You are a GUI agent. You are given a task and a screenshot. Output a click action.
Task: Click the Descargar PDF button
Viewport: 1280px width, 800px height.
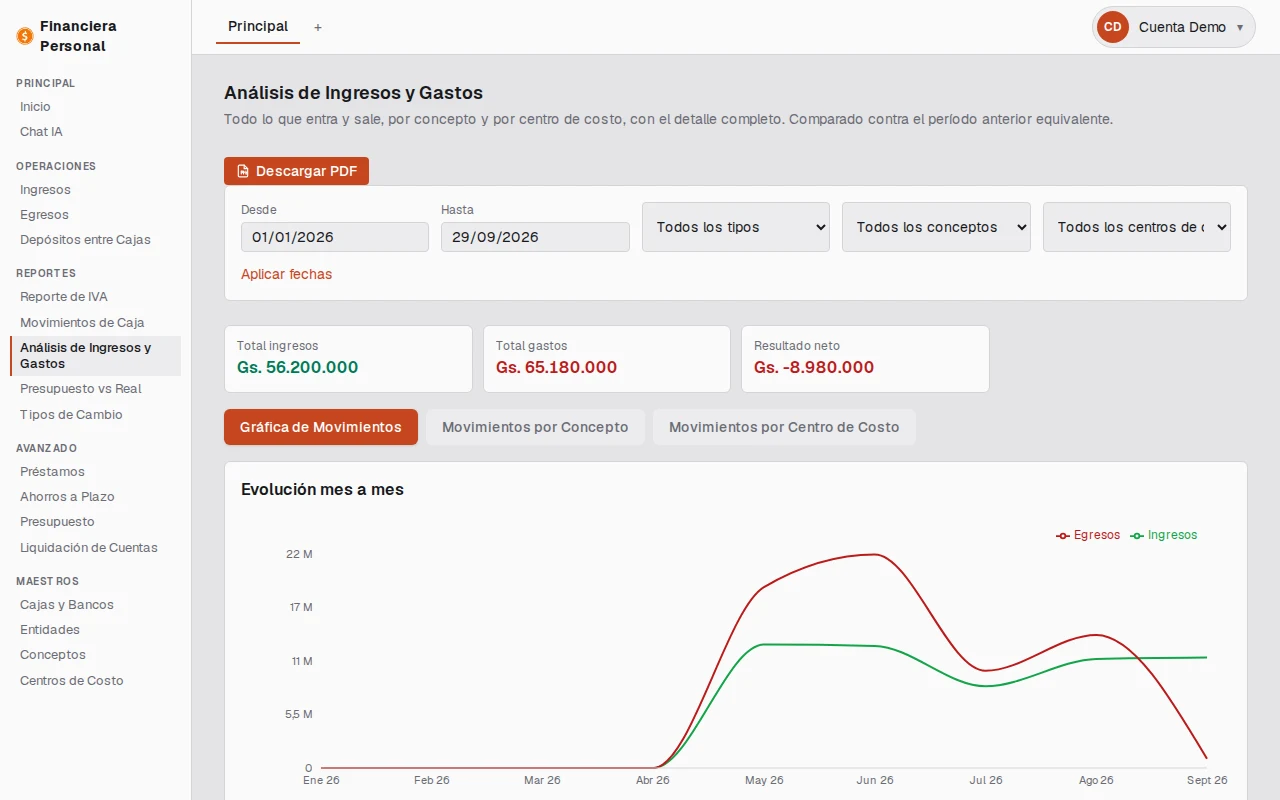296,171
